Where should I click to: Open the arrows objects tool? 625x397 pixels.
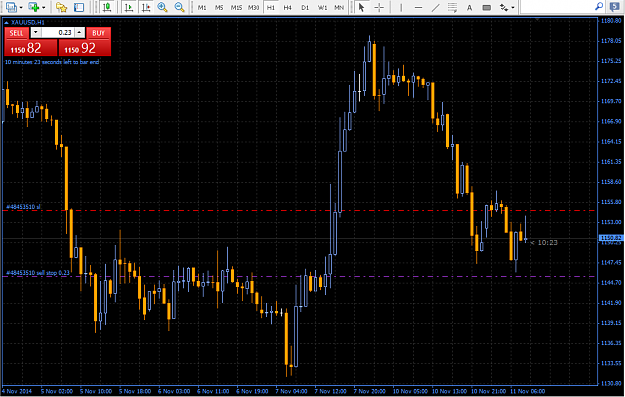point(504,7)
